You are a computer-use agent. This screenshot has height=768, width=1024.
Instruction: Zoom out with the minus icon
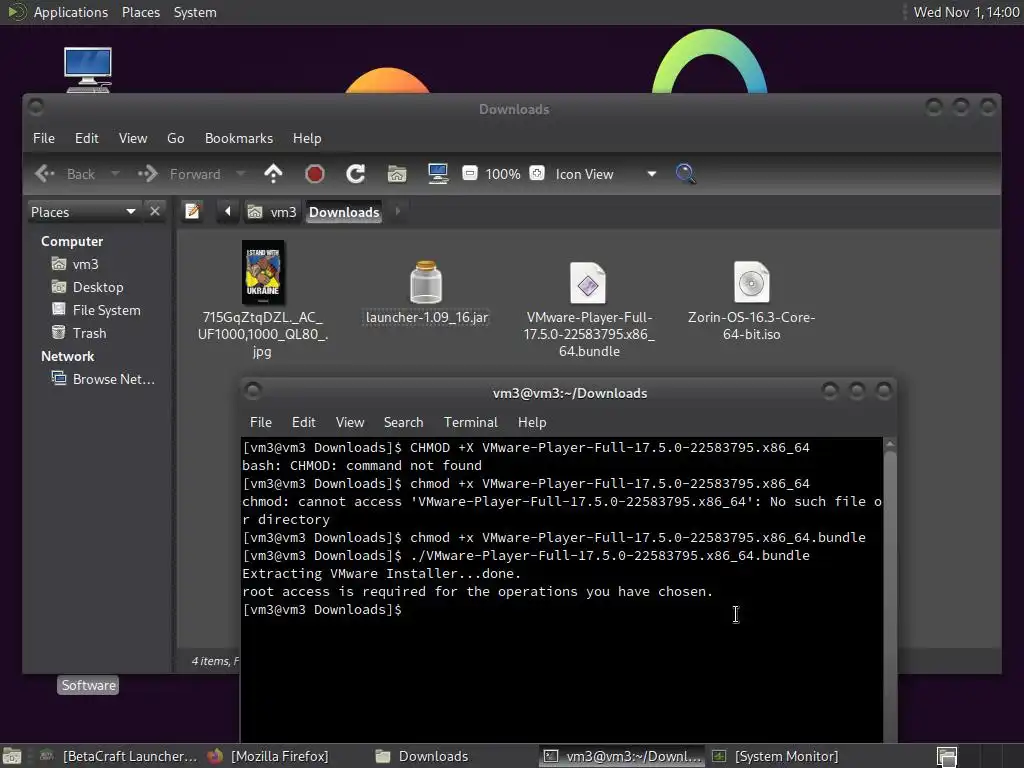[x=470, y=173]
